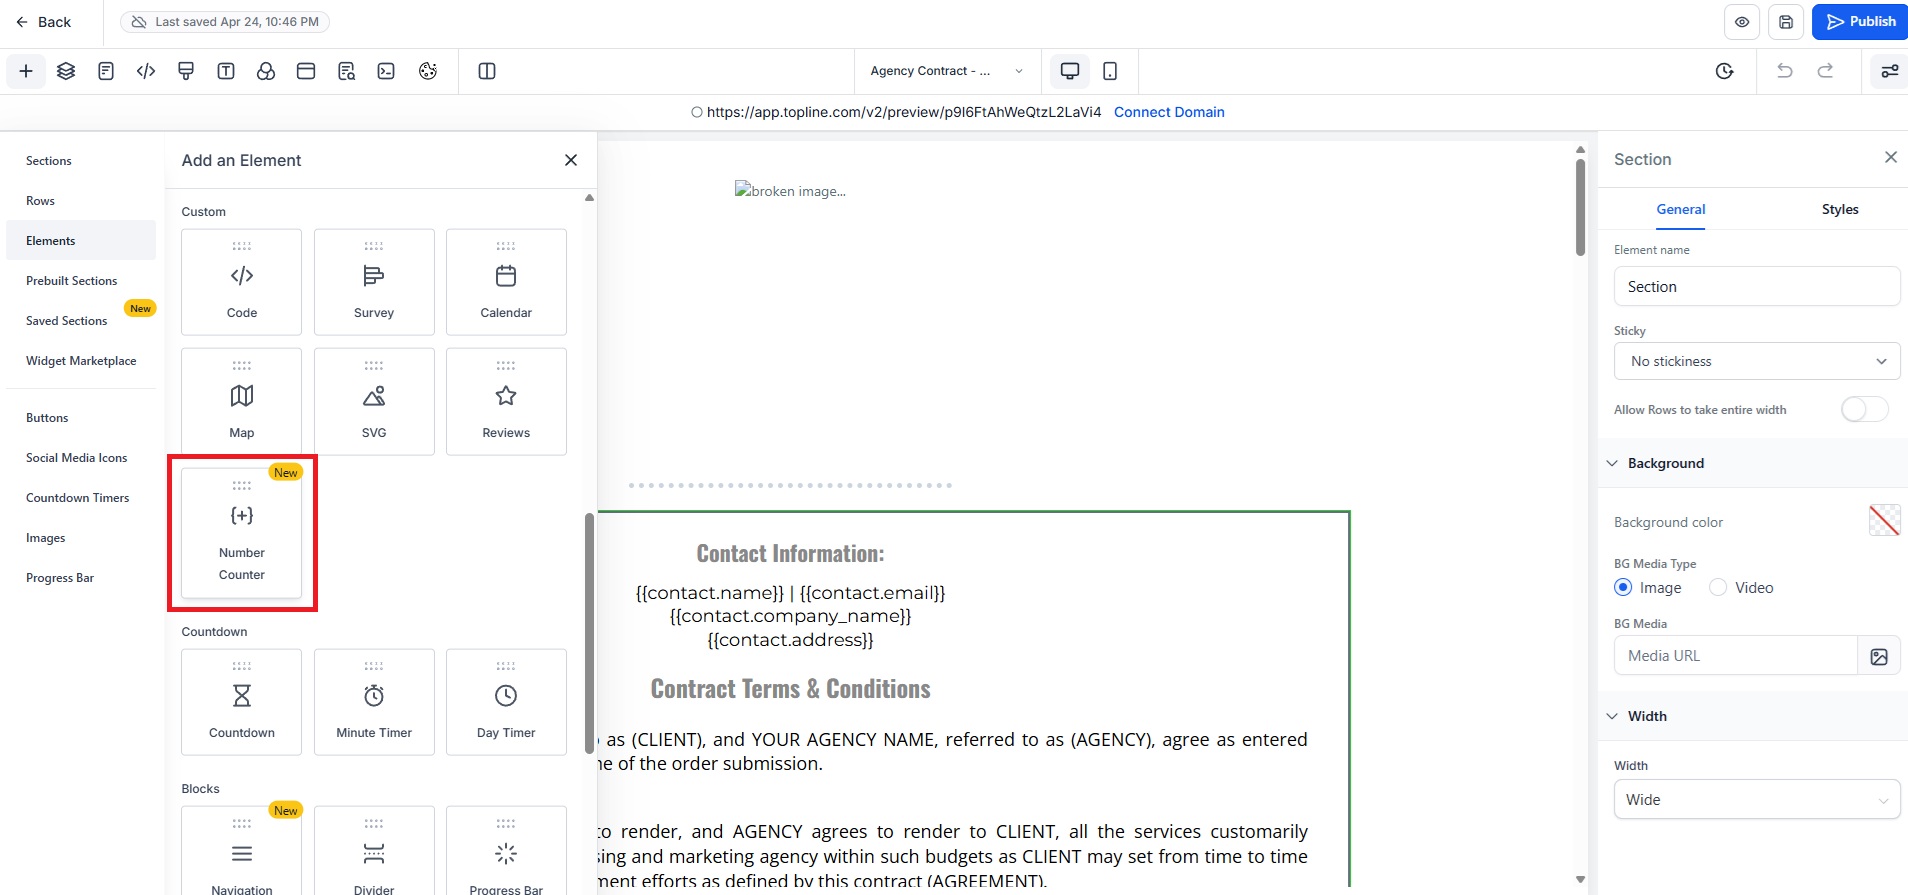Jump to Images category
This screenshot has width=1908, height=895.
point(45,538)
